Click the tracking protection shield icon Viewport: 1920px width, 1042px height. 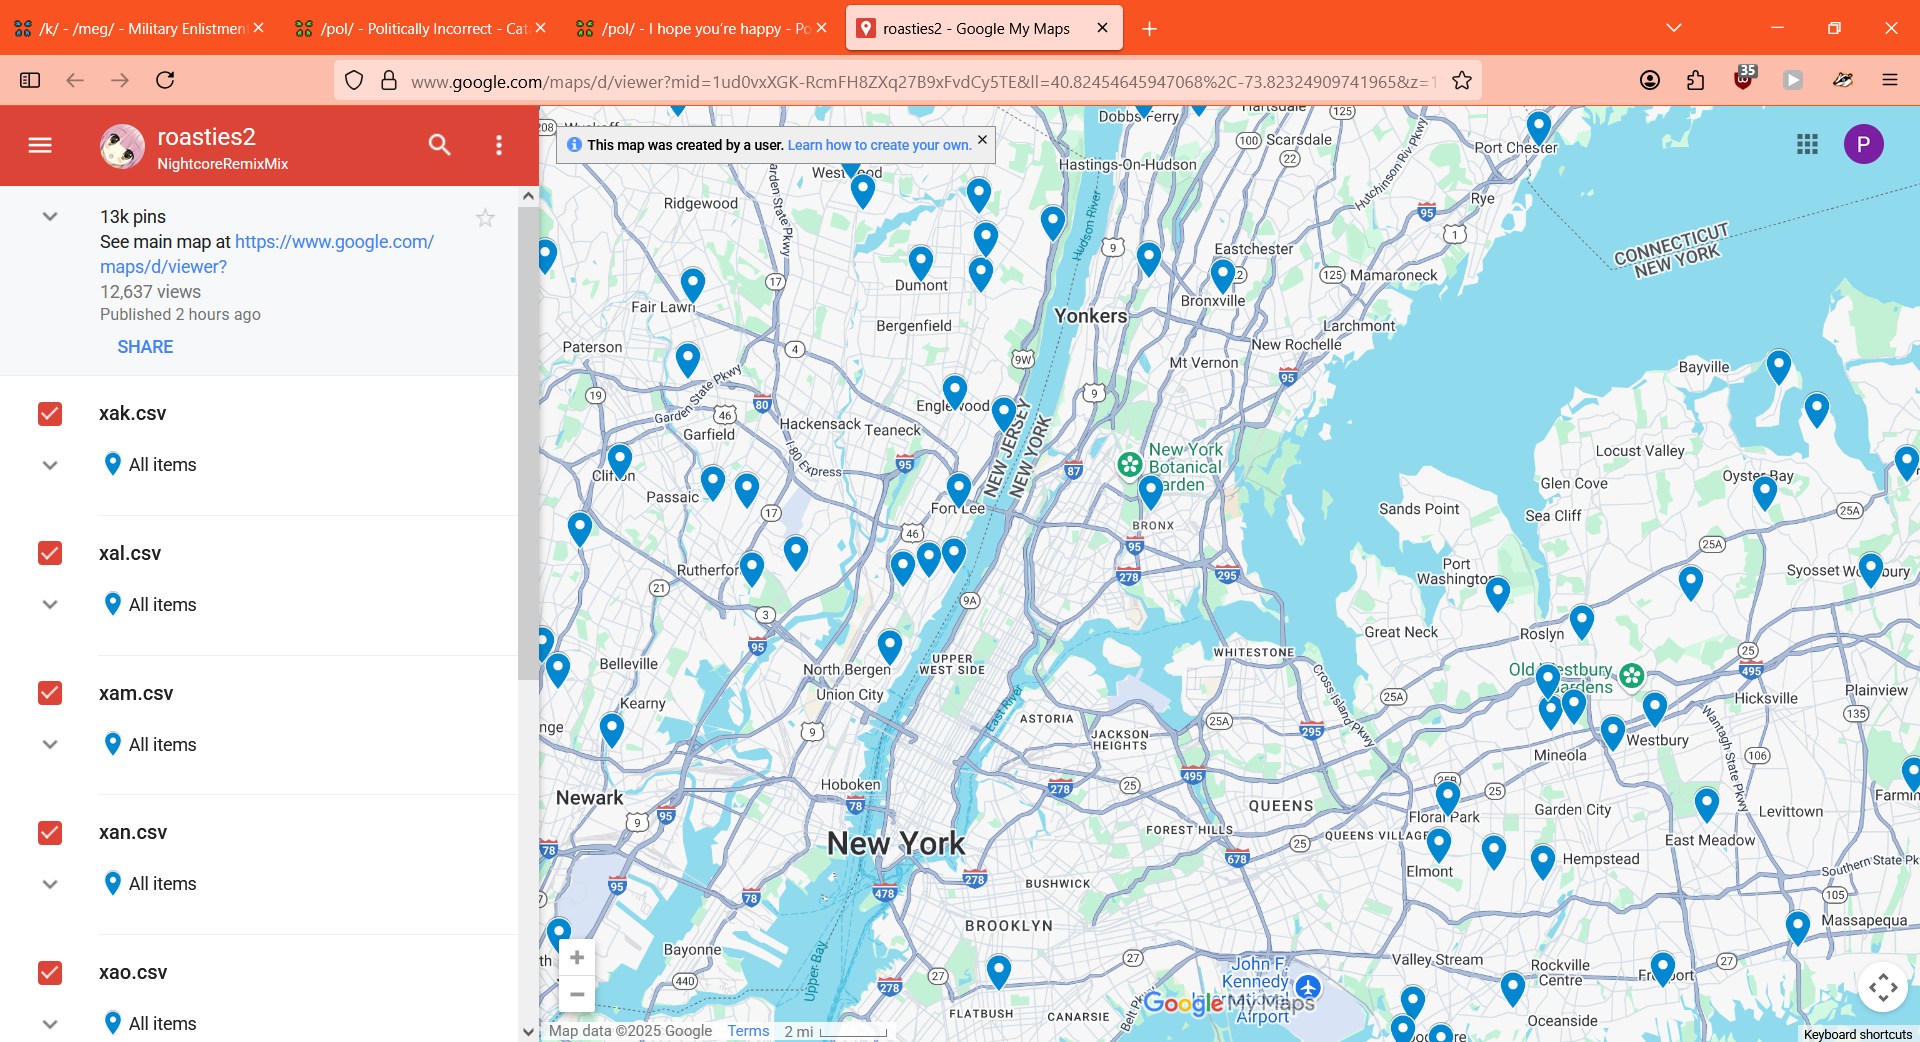point(354,81)
